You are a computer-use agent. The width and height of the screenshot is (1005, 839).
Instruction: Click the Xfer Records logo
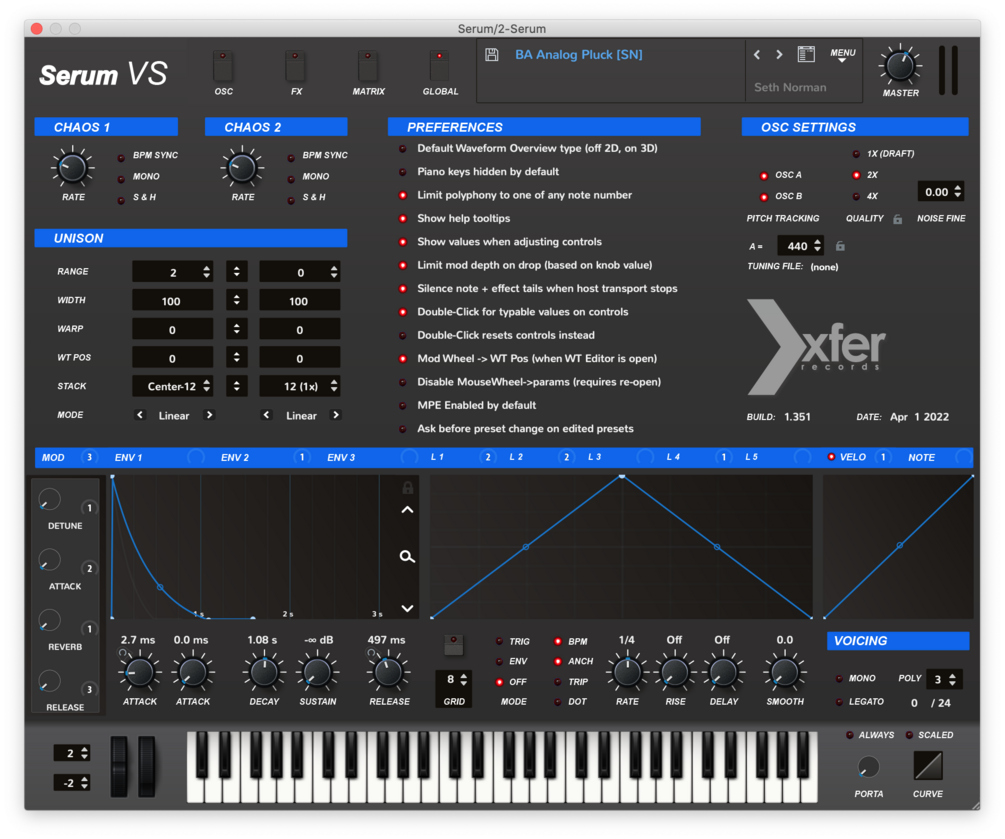click(817, 347)
